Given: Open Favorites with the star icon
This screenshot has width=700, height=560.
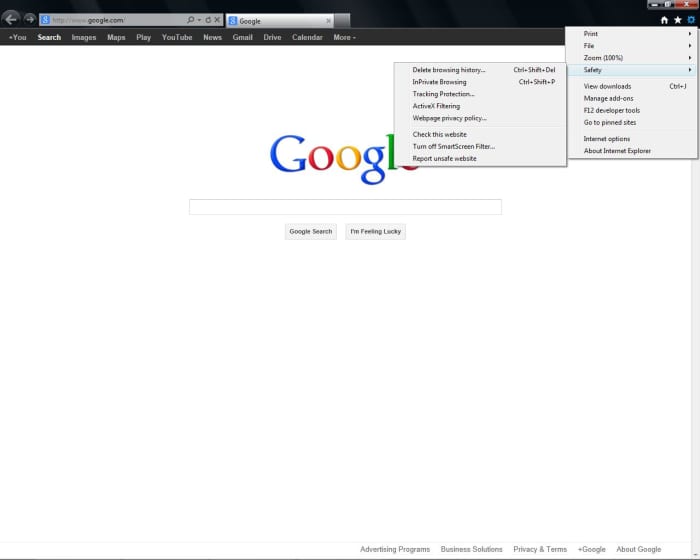Looking at the screenshot, I should point(678,20).
